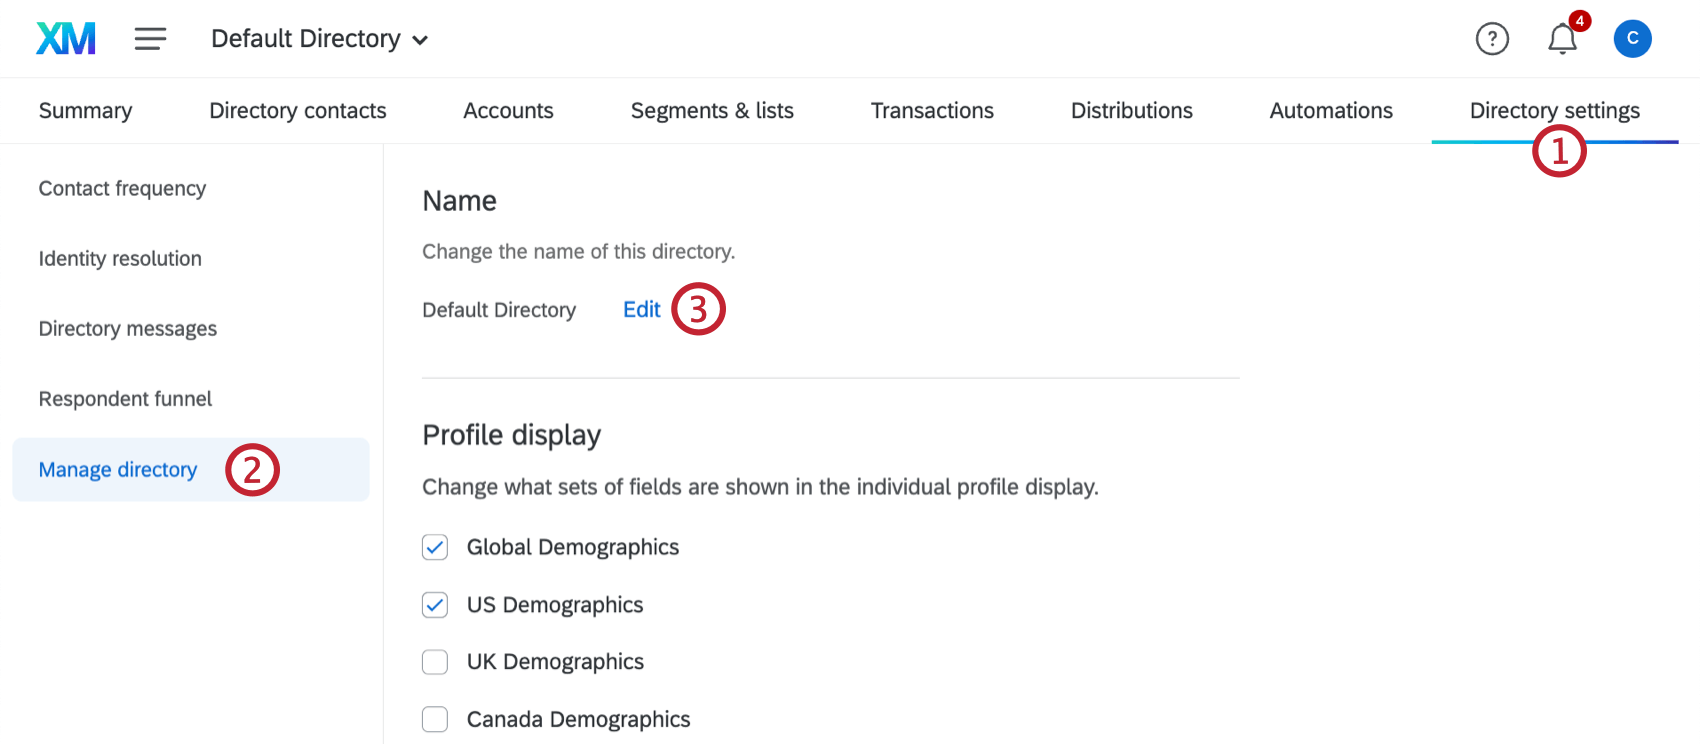Switch to Segments & lists

pos(712,110)
